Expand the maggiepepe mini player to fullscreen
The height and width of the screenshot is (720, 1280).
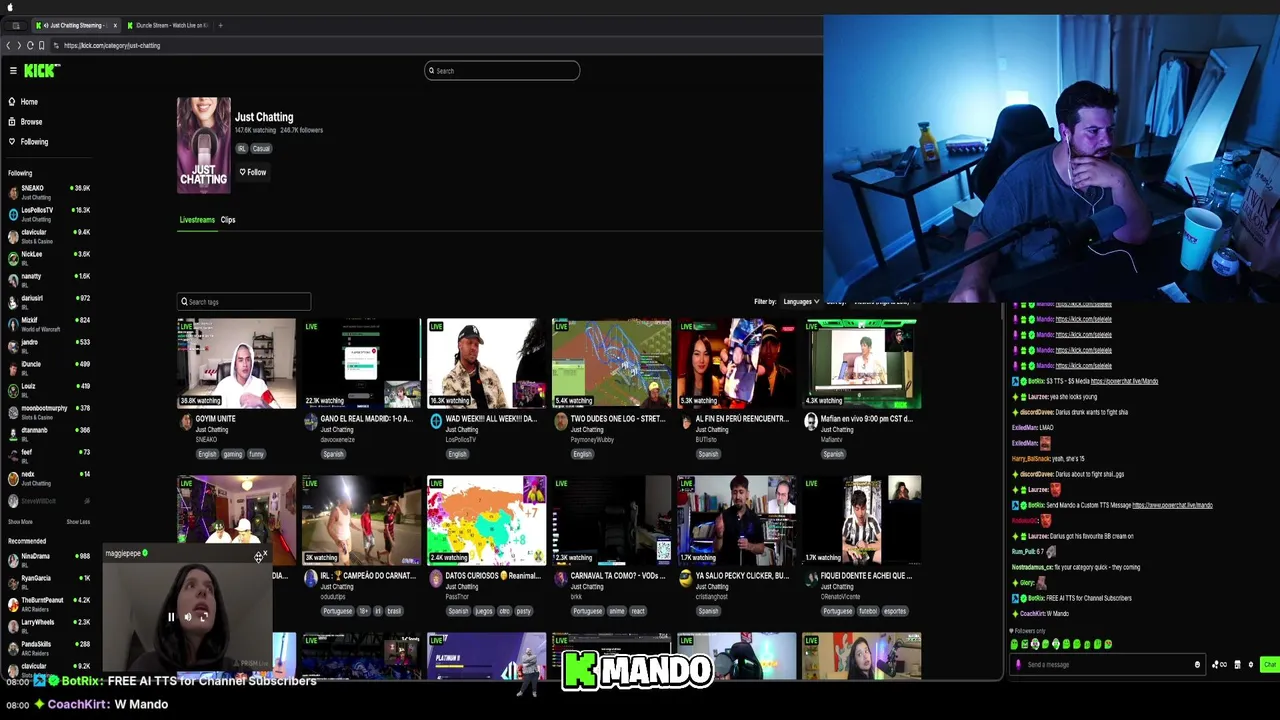point(203,618)
